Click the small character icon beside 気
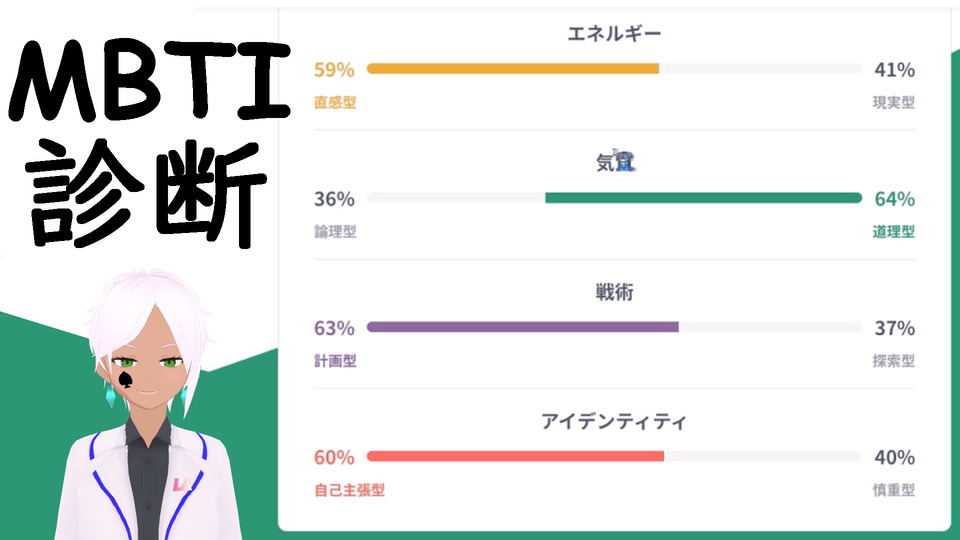The height and width of the screenshot is (540, 960). pos(626,163)
